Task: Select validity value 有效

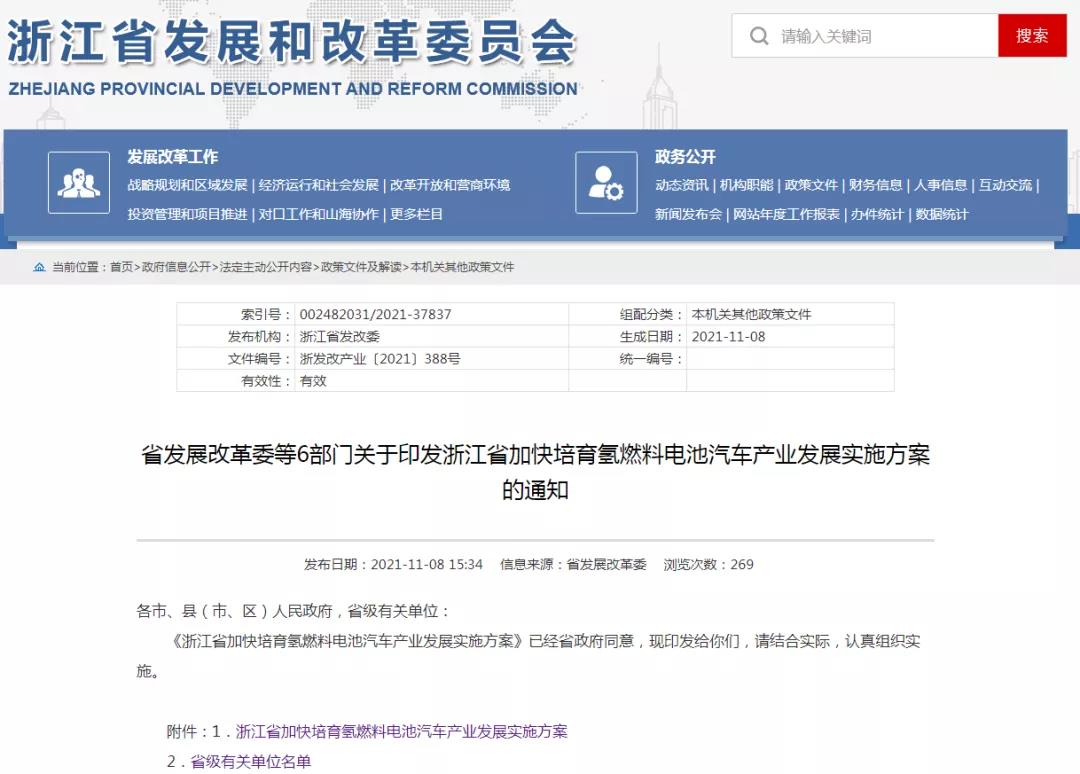Action: click(x=313, y=381)
